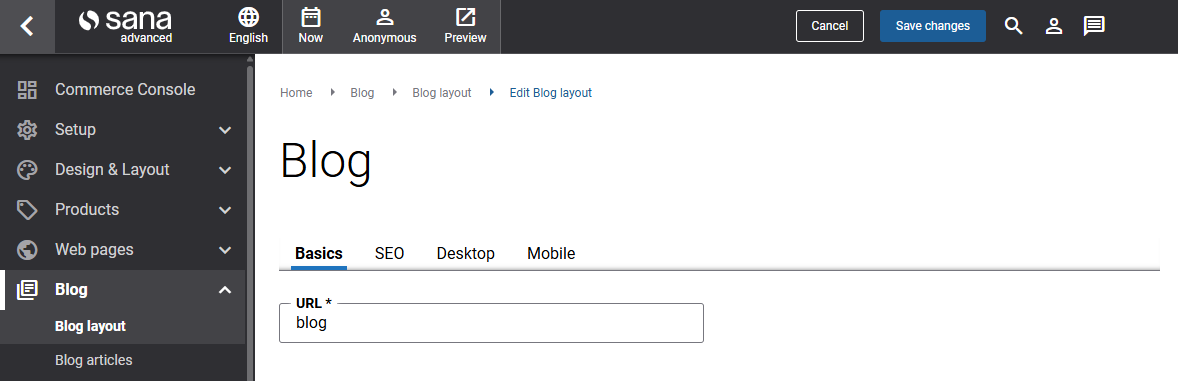The width and height of the screenshot is (1178, 381).
Task: Click the Setup gear icon
Action: (x=27, y=129)
